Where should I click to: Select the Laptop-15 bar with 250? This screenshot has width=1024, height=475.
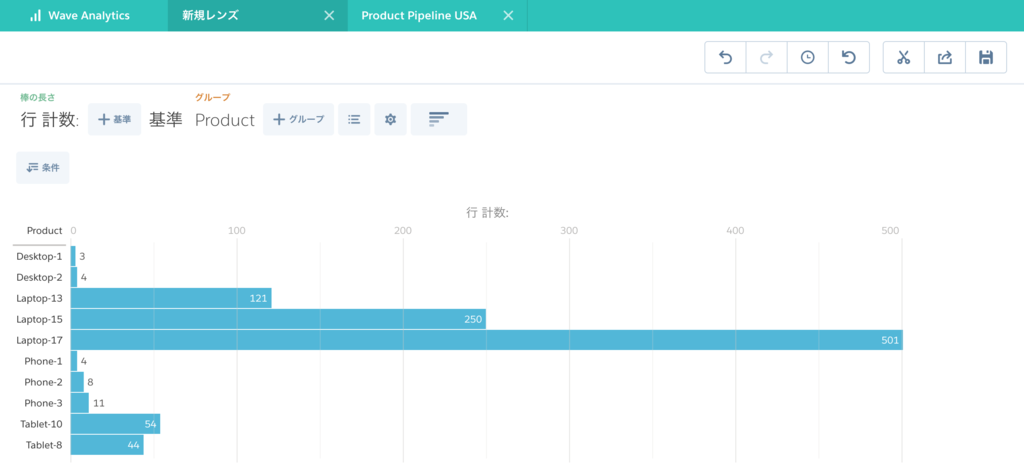tap(278, 319)
